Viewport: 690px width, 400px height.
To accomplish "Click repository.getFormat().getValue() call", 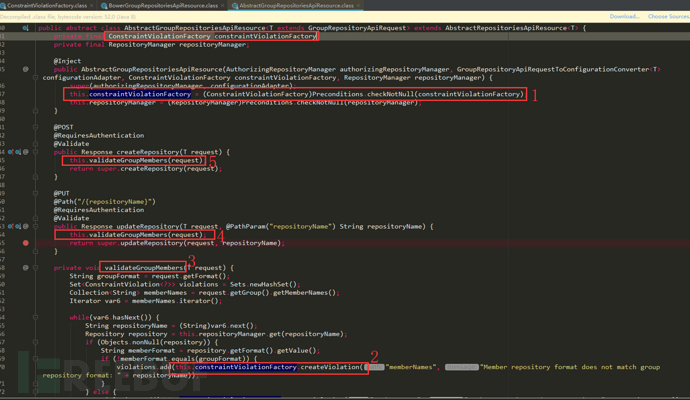I will point(252,351).
